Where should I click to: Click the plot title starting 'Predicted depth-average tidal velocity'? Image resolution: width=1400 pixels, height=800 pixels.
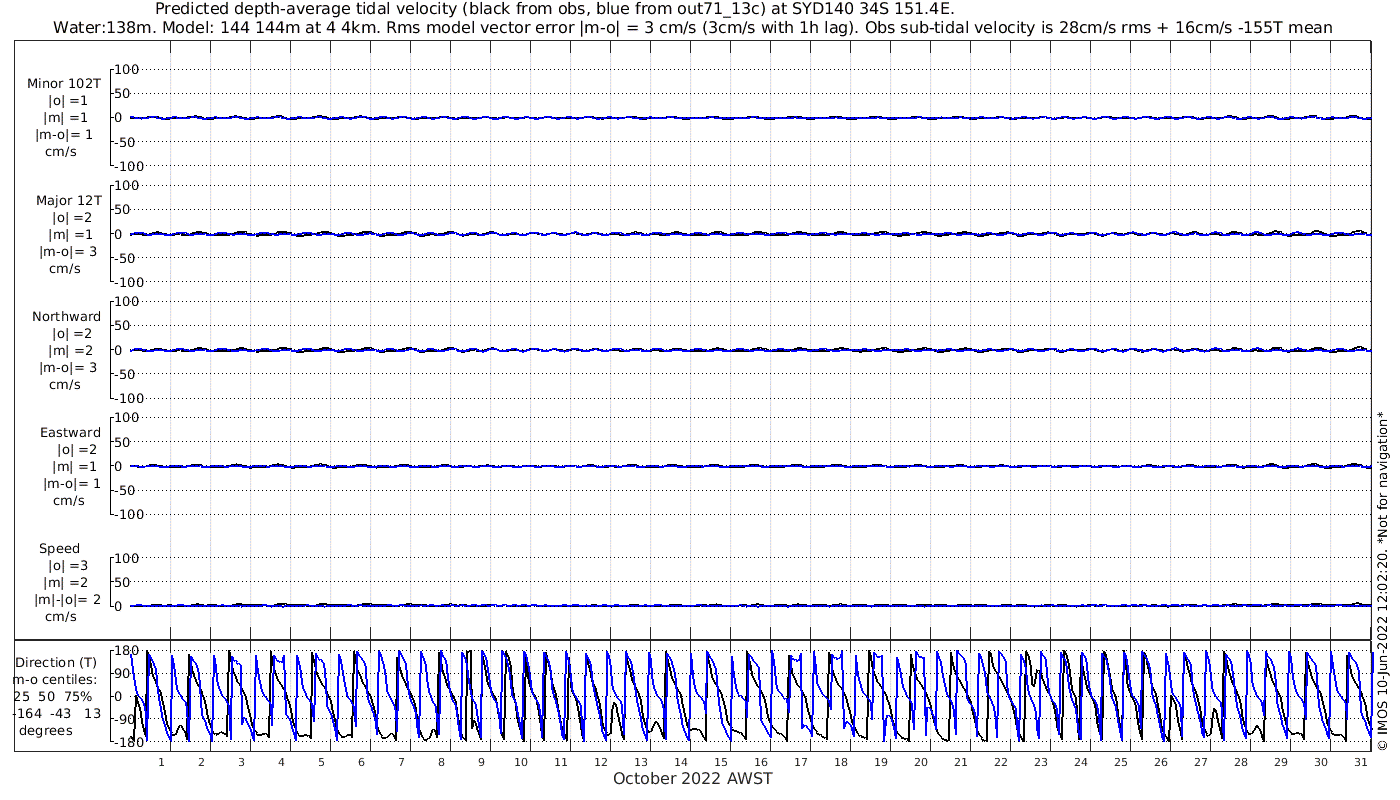(x=555, y=9)
